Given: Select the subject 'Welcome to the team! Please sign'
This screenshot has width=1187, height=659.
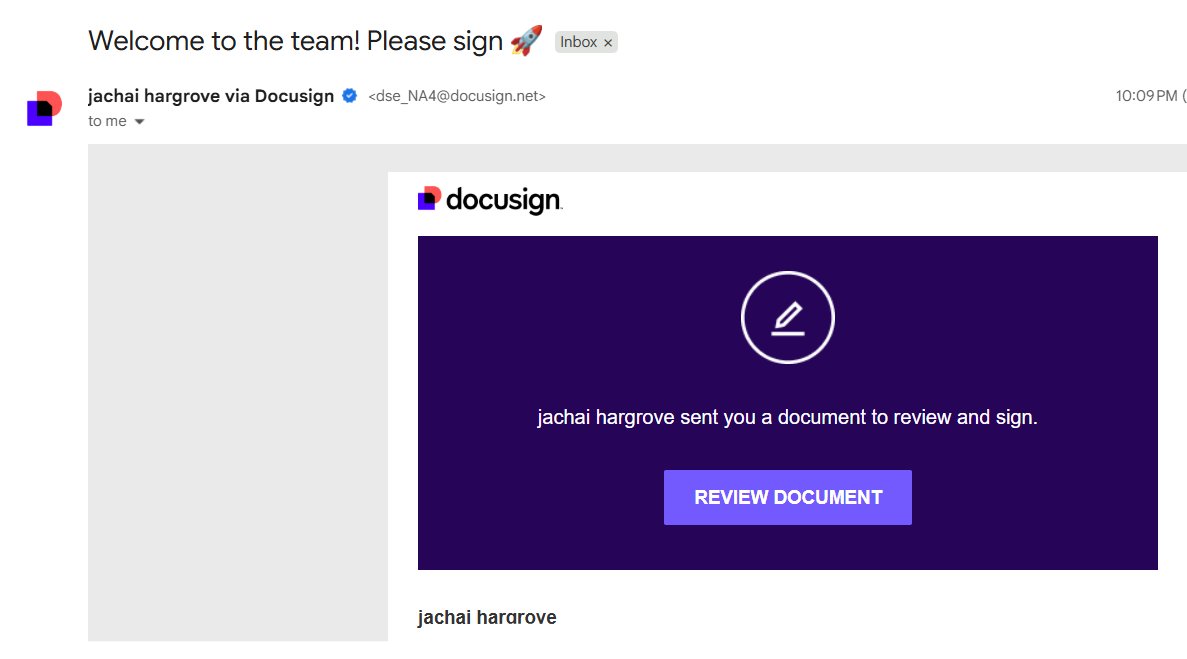Looking at the screenshot, I should tap(293, 41).
